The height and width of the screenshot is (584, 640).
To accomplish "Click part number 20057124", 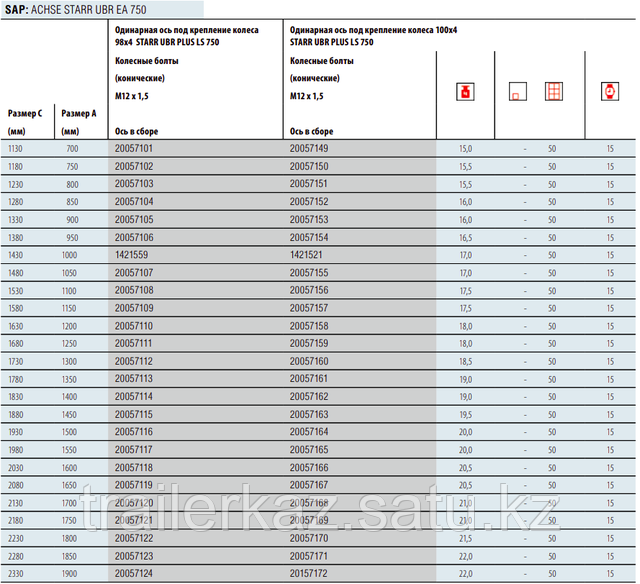I will [x=134, y=573].
